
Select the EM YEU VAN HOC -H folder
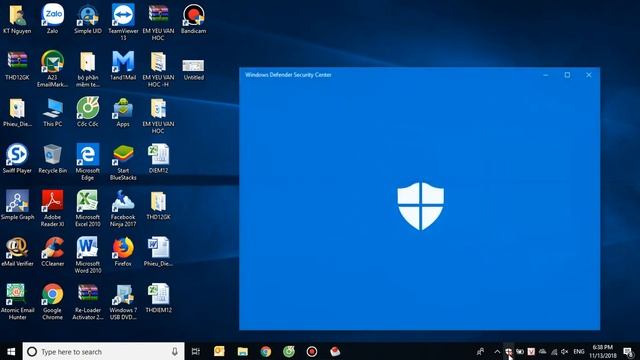click(x=158, y=68)
